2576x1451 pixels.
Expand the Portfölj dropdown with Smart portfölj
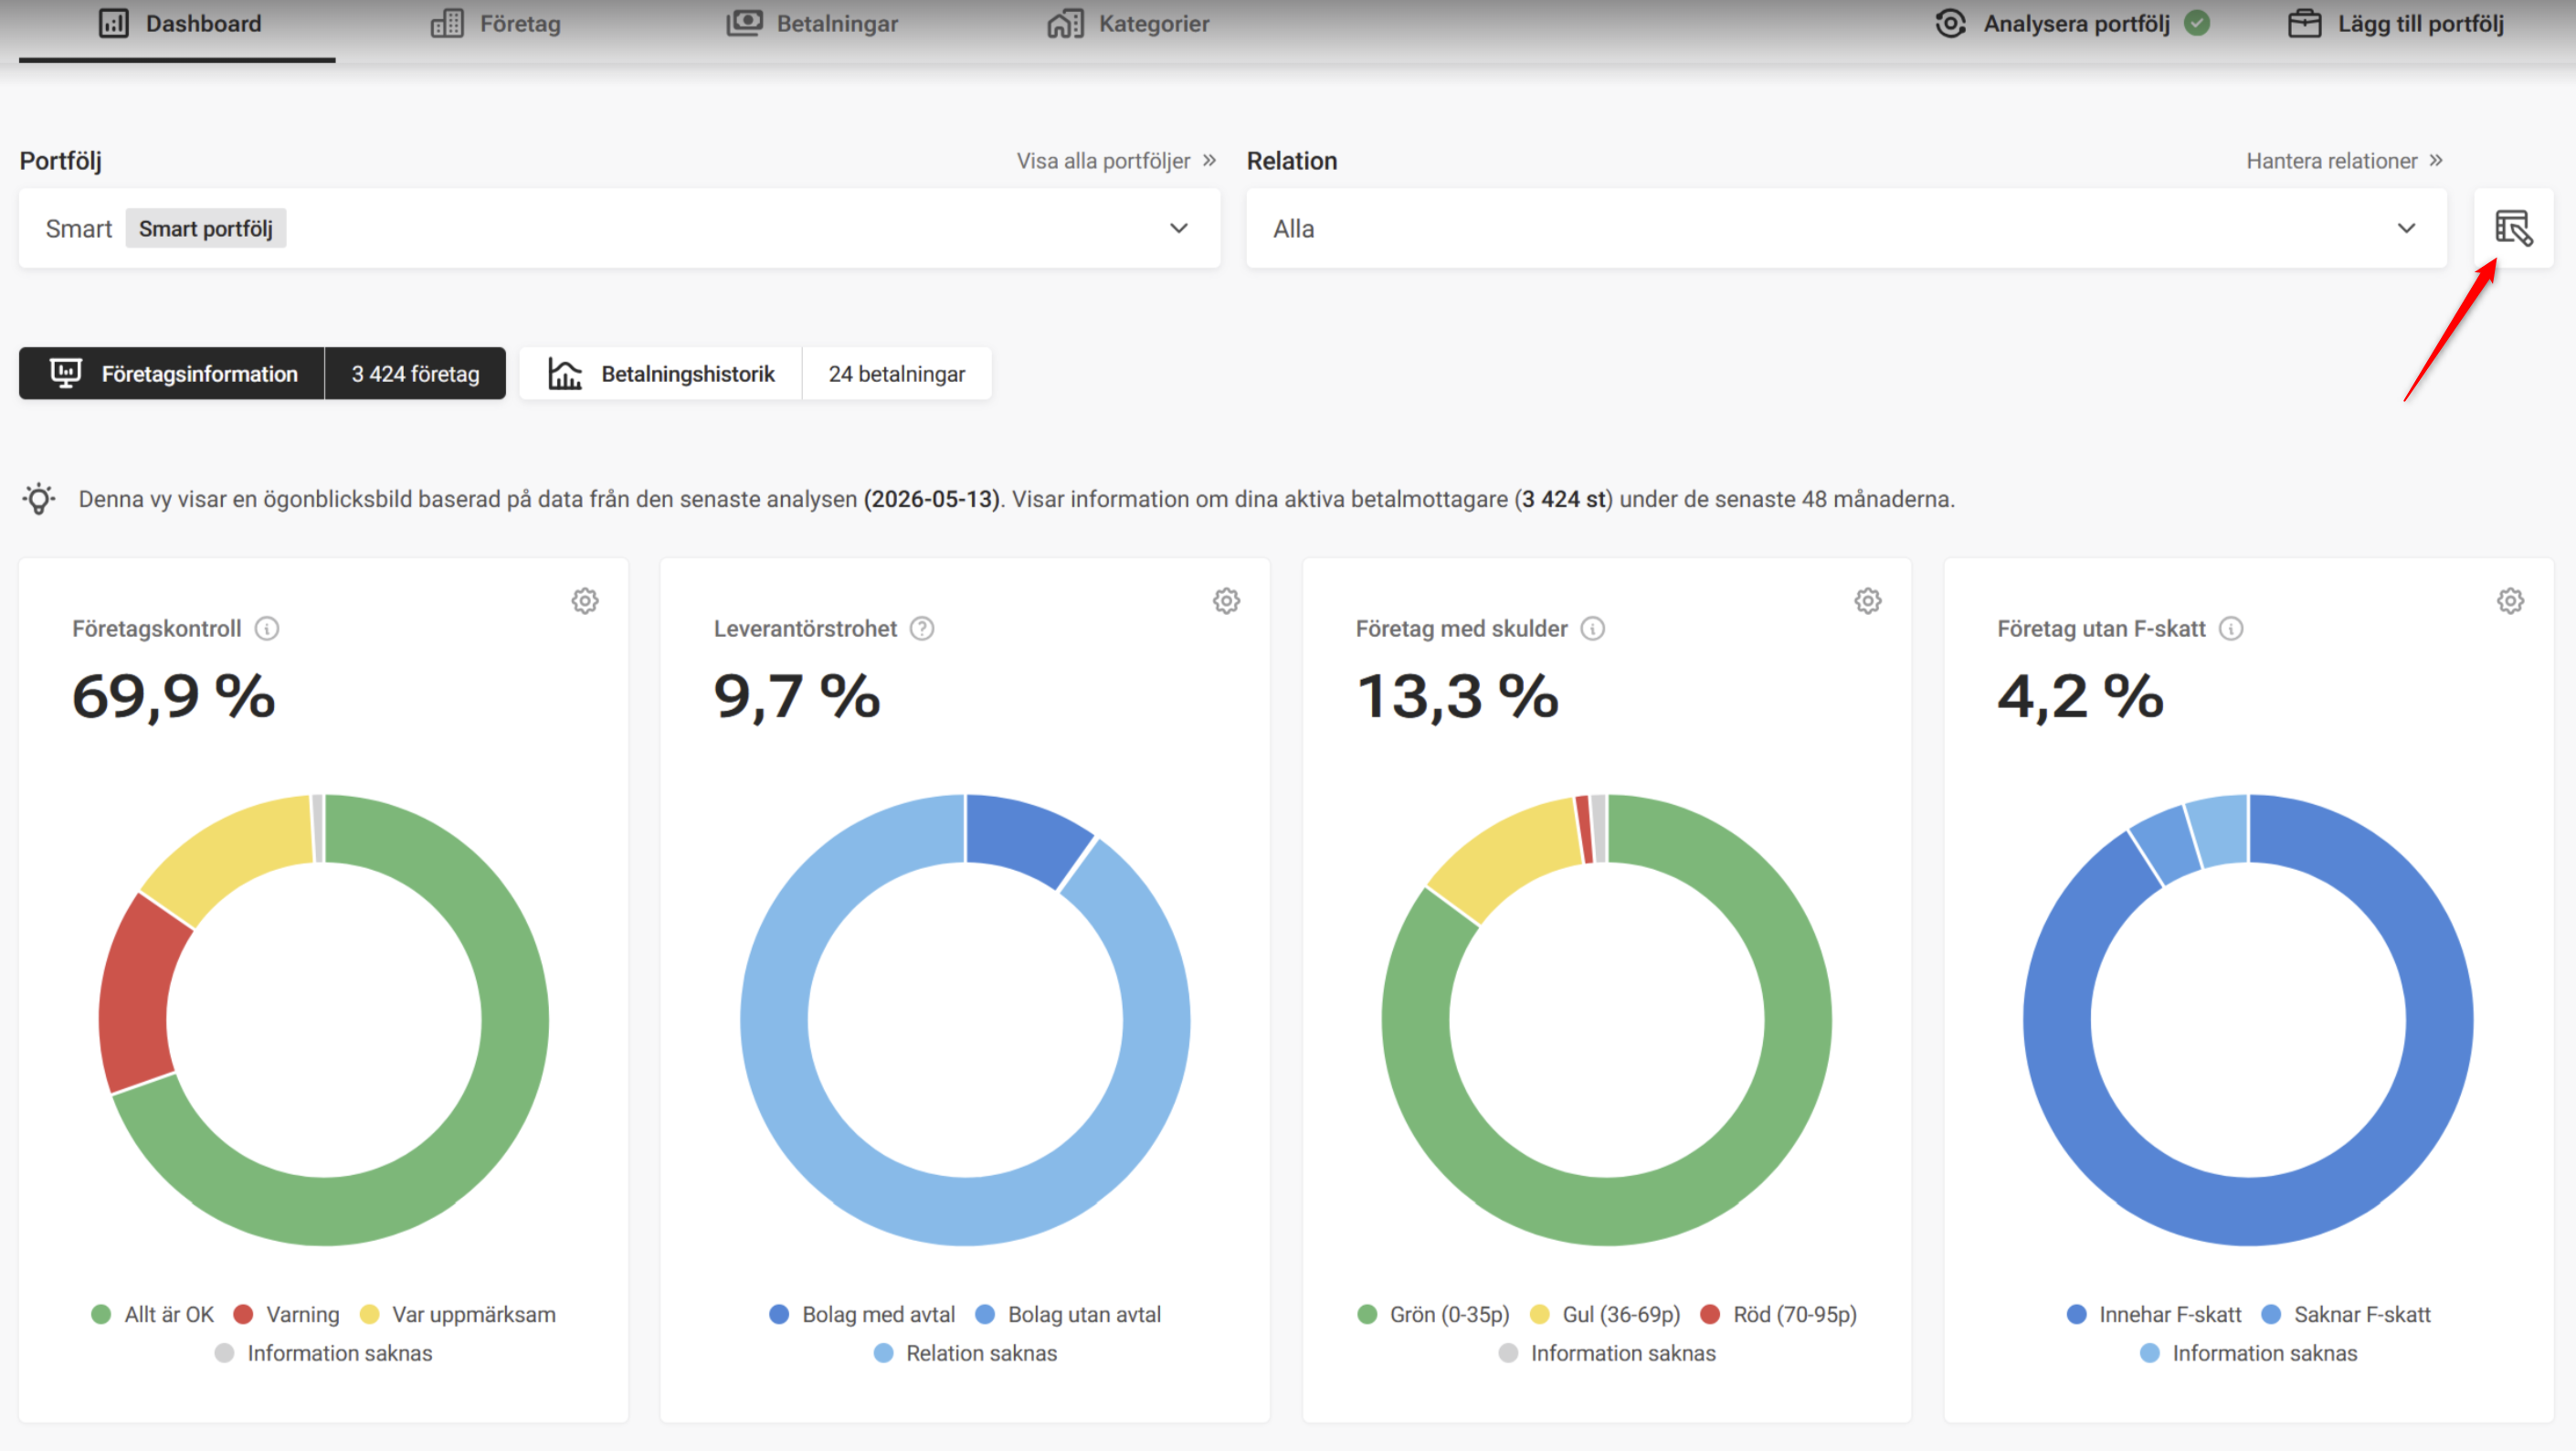click(619, 228)
